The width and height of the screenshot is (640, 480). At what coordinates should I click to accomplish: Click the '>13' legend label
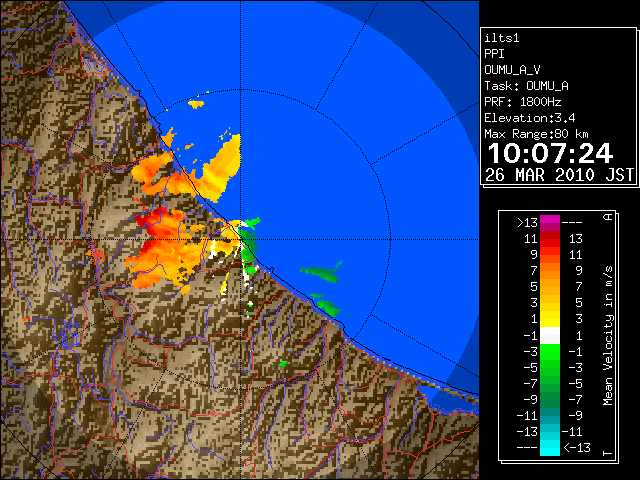click(x=527, y=223)
